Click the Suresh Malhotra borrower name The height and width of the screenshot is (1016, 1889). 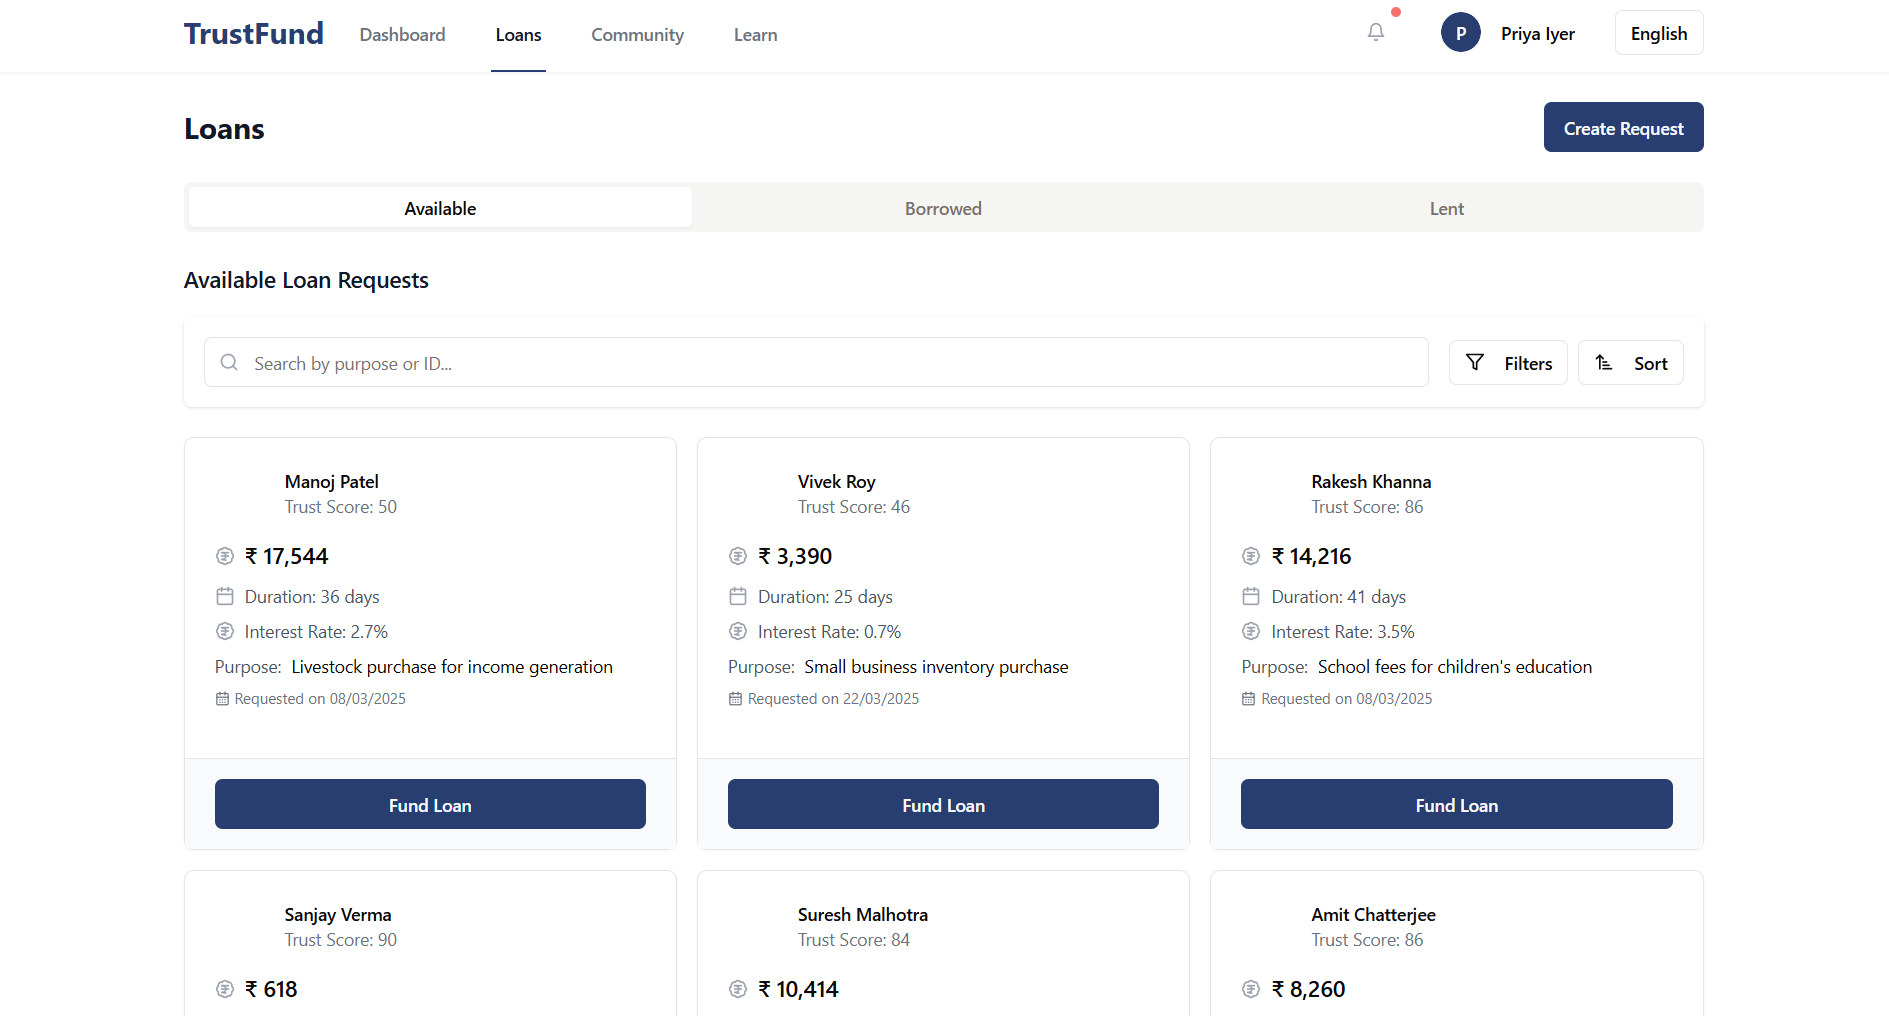click(x=863, y=915)
